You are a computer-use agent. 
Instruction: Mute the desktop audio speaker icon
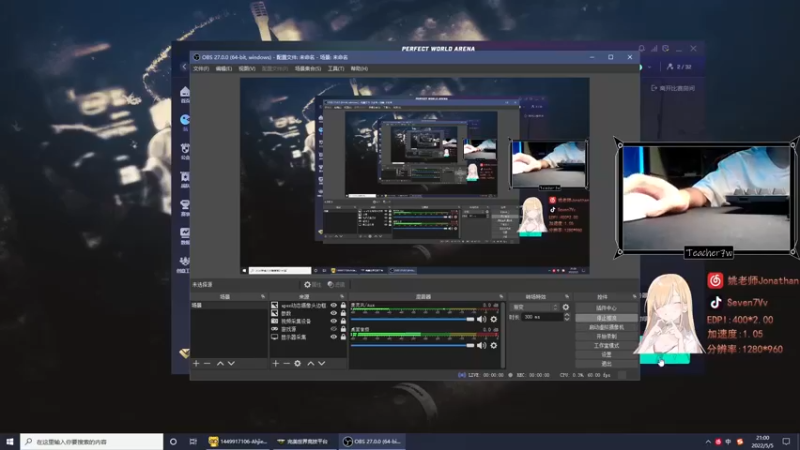[x=481, y=345]
